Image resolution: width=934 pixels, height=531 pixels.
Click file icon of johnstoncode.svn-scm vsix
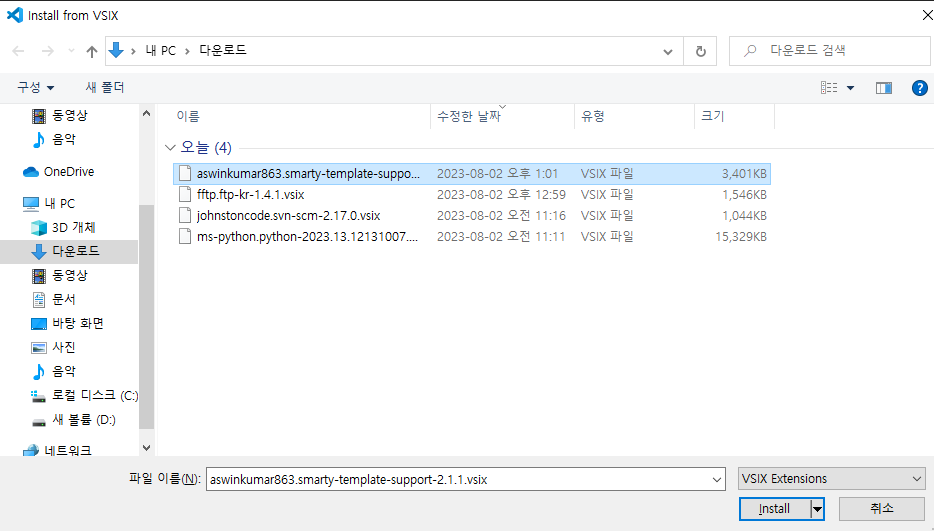(x=185, y=215)
